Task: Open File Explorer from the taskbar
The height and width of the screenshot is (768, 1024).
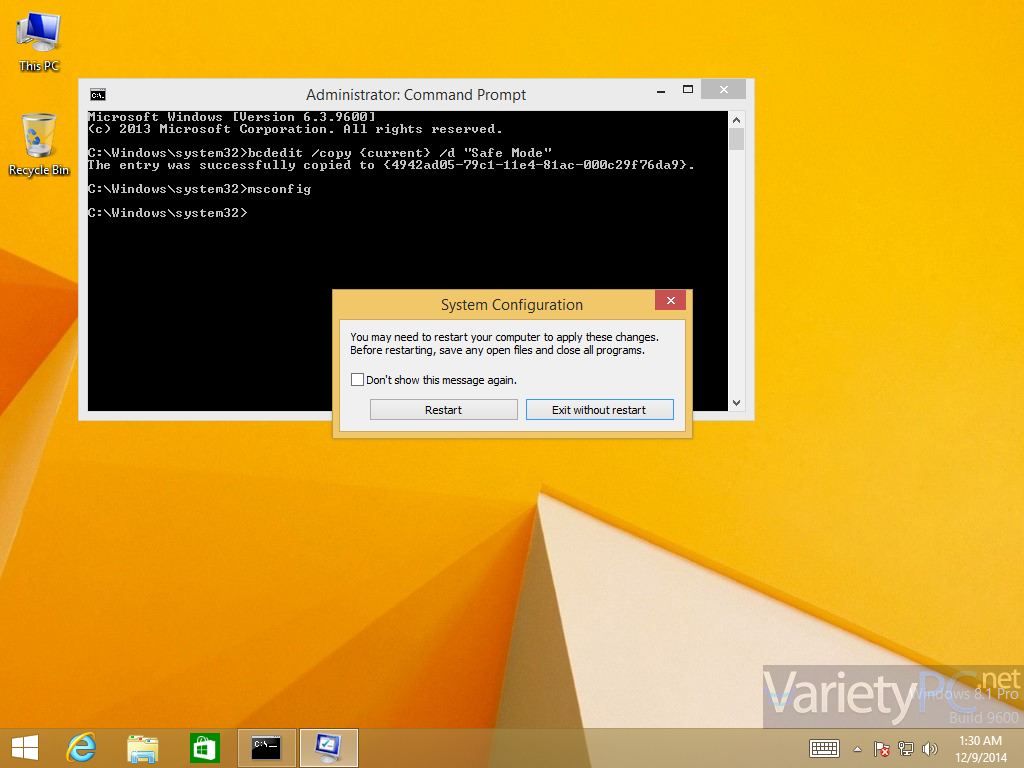Action: (142, 747)
